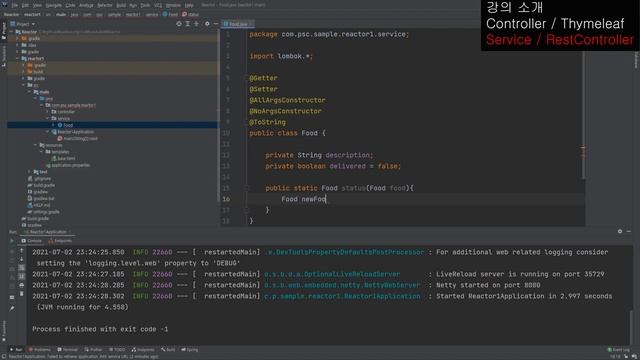Screen dimensions: 640x360
Task: Open Project panel gear settings
Action: click(x=207, y=24)
